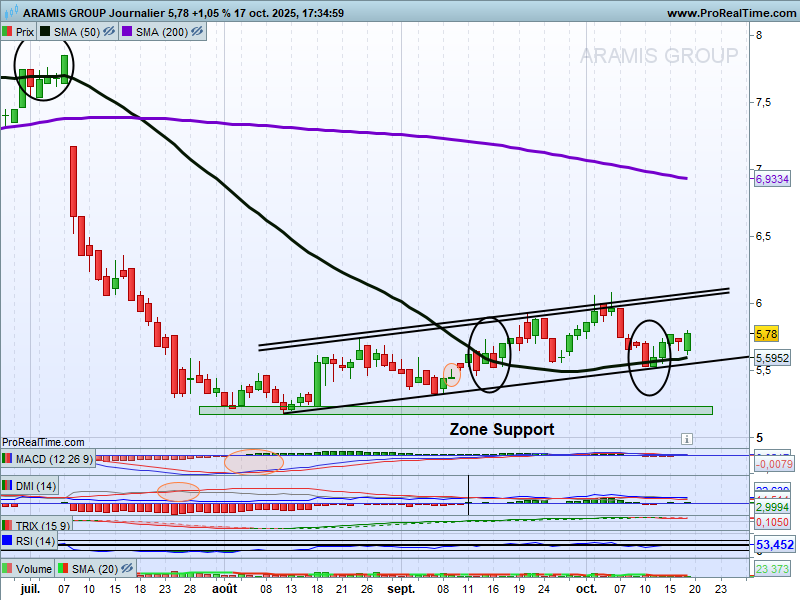Click the TRIX panel color icon
This screenshot has height=600, width=800.
point(7,525)
